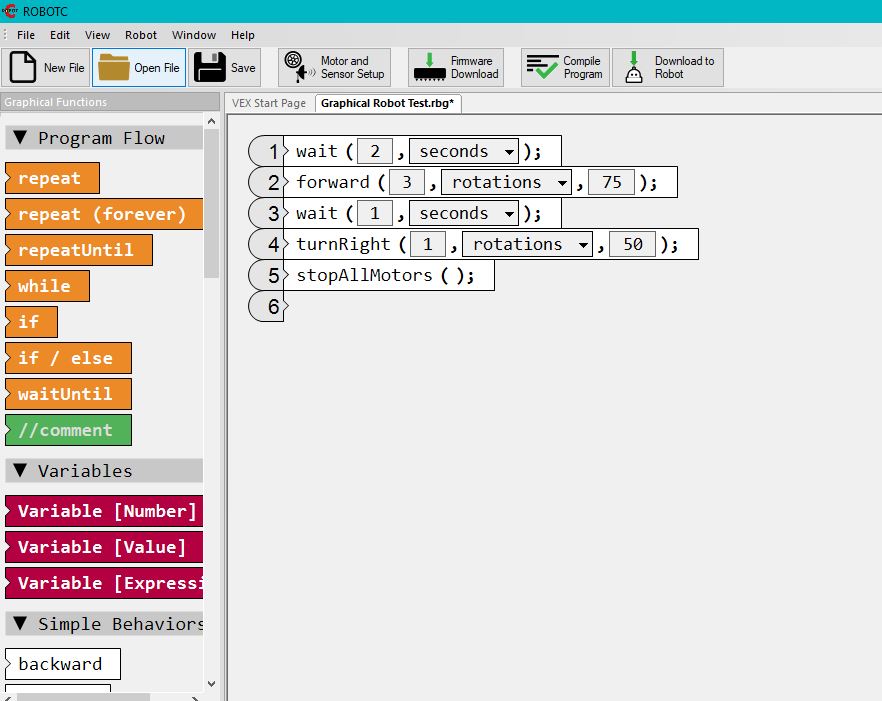Switch to VEX Start Page tab
The width and height of the screenshot is (882, 701).
[269, 103]
